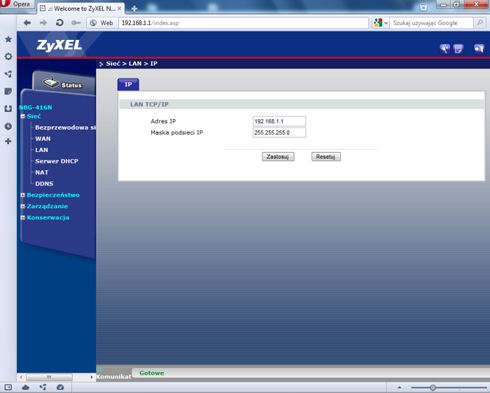Open the NAT menu item
490x393 pixels.
pos(42,172)
